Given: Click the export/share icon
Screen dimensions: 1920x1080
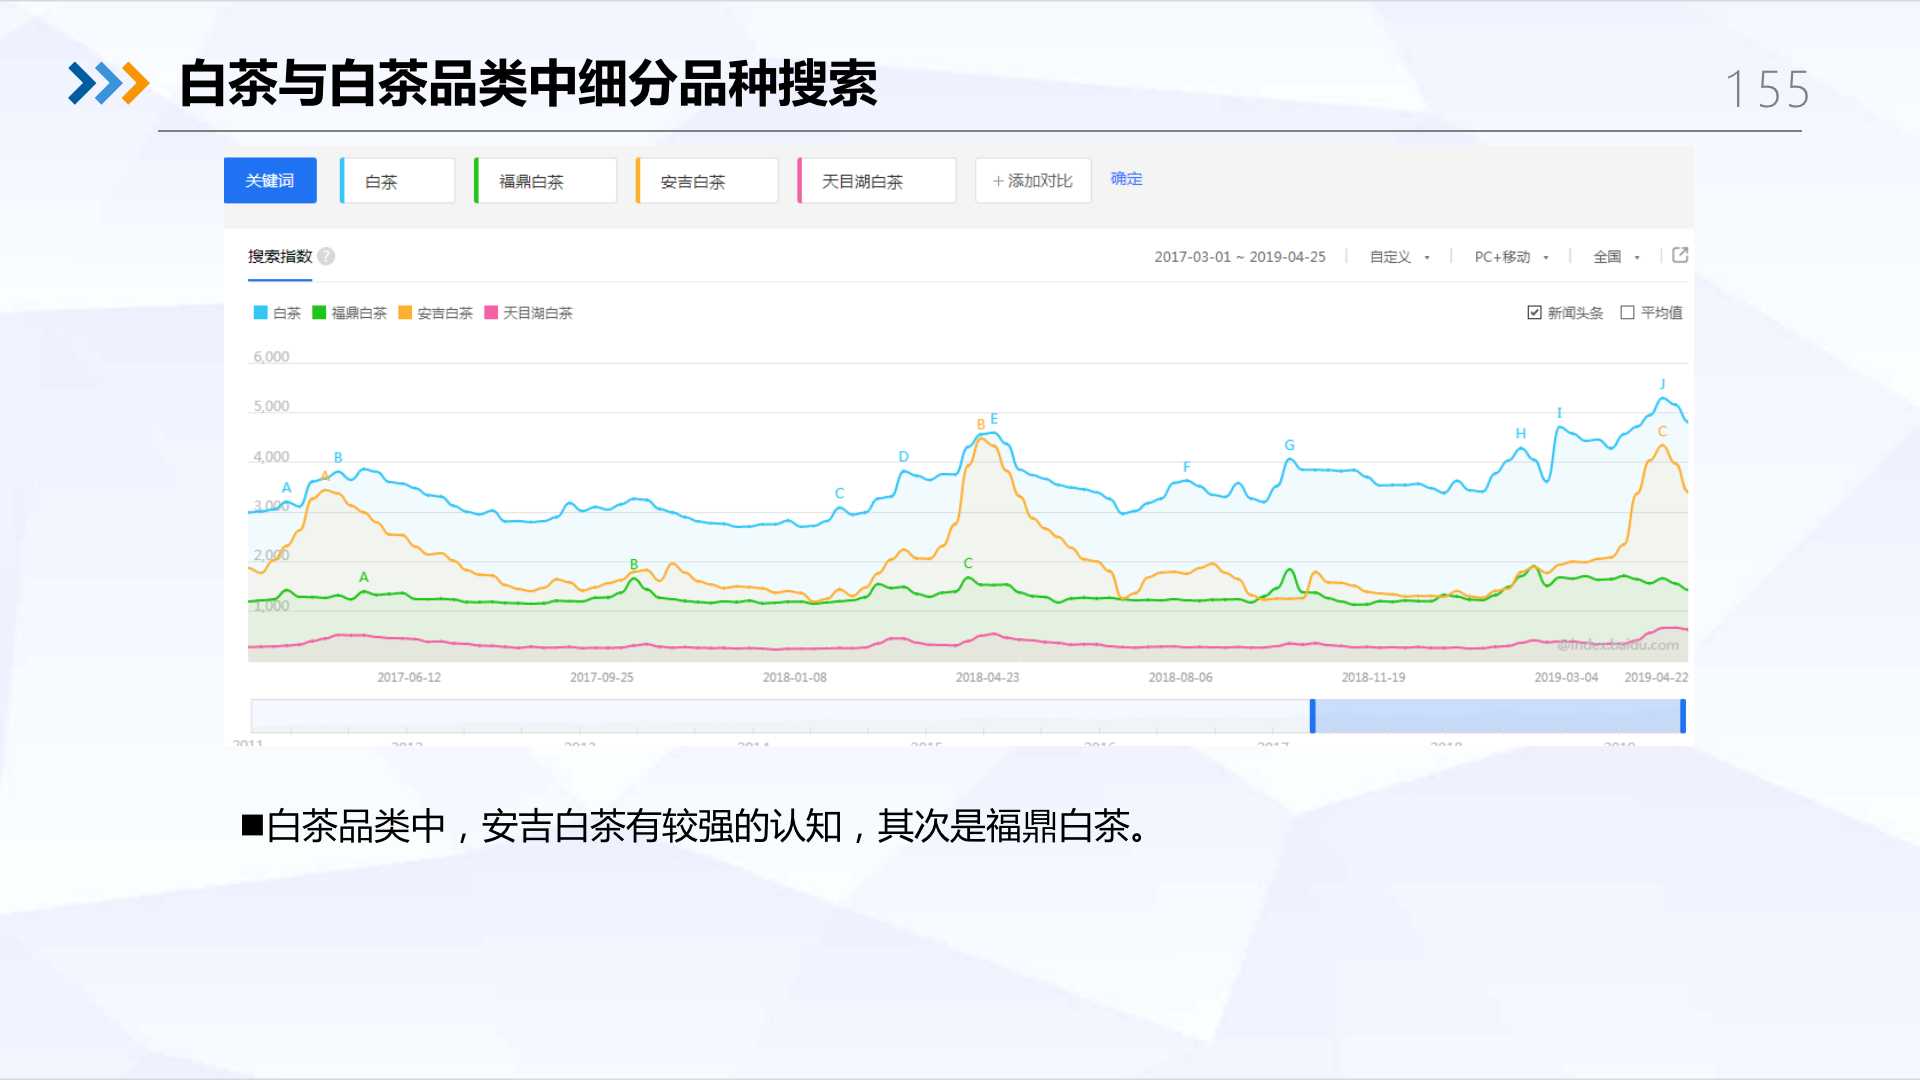Looking at the screenshot, I should click(1680, 256).
